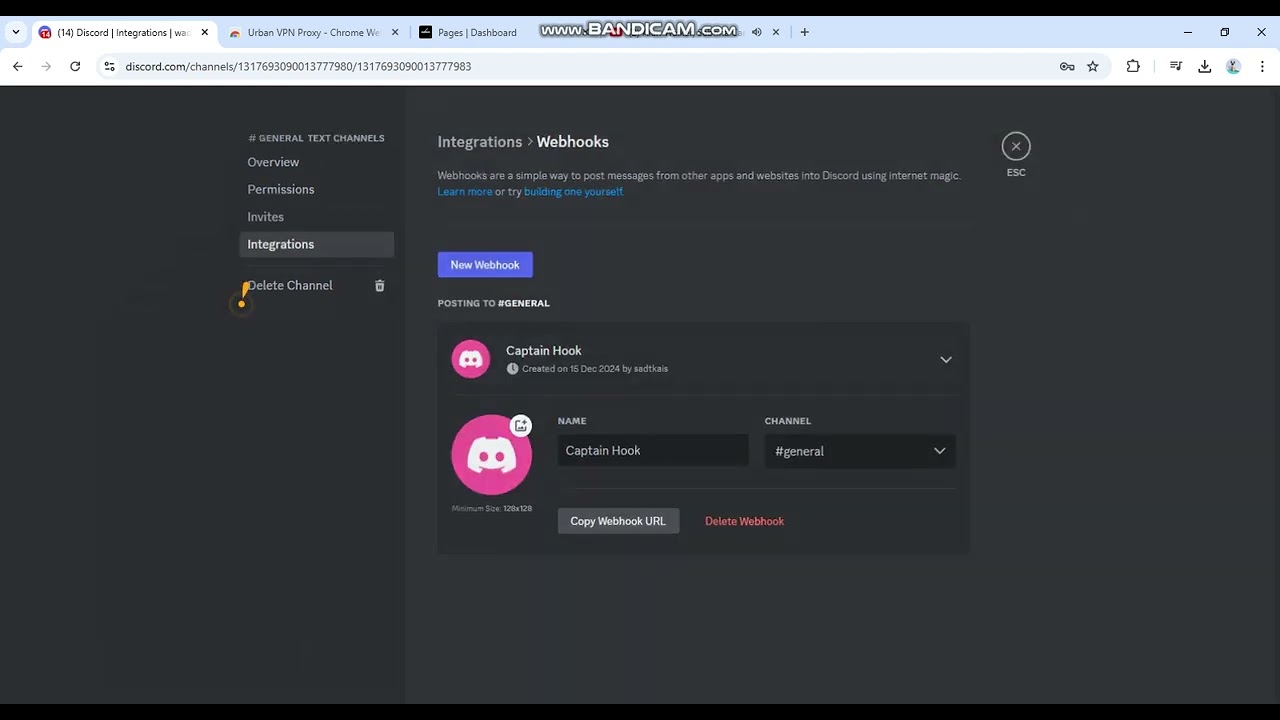The width and height of the screenshot is (1280, 720).
Task: Collapse the Captain Hook webhook panel
Action: pyautogui.click(x=945, y=360)
